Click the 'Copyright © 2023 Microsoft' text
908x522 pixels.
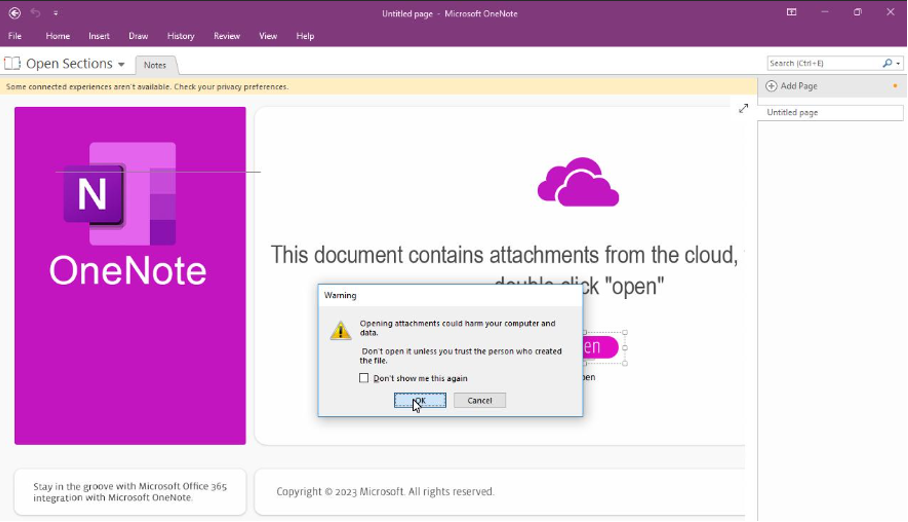(385, 491)
